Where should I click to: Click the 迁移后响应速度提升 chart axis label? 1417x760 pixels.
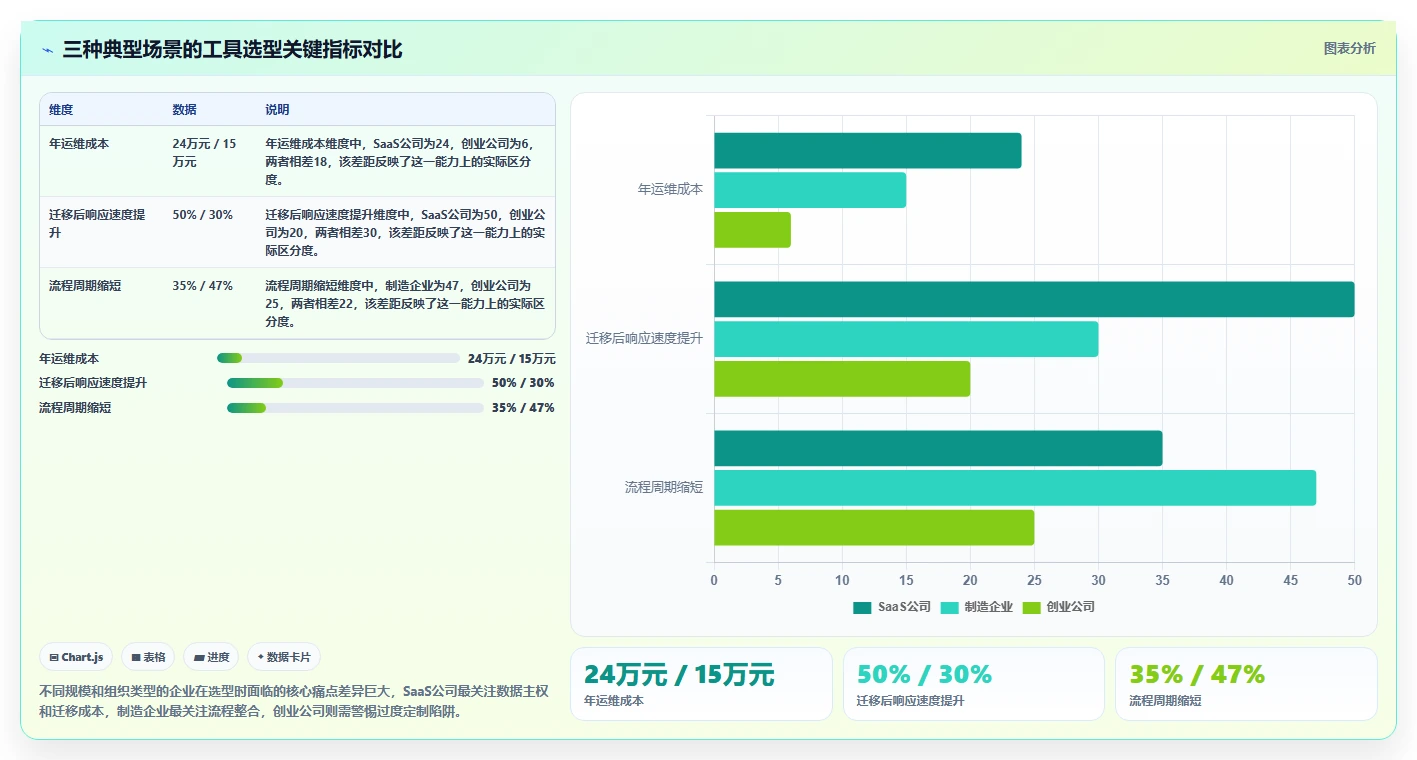pyautogui.click(x=644, y=339)
